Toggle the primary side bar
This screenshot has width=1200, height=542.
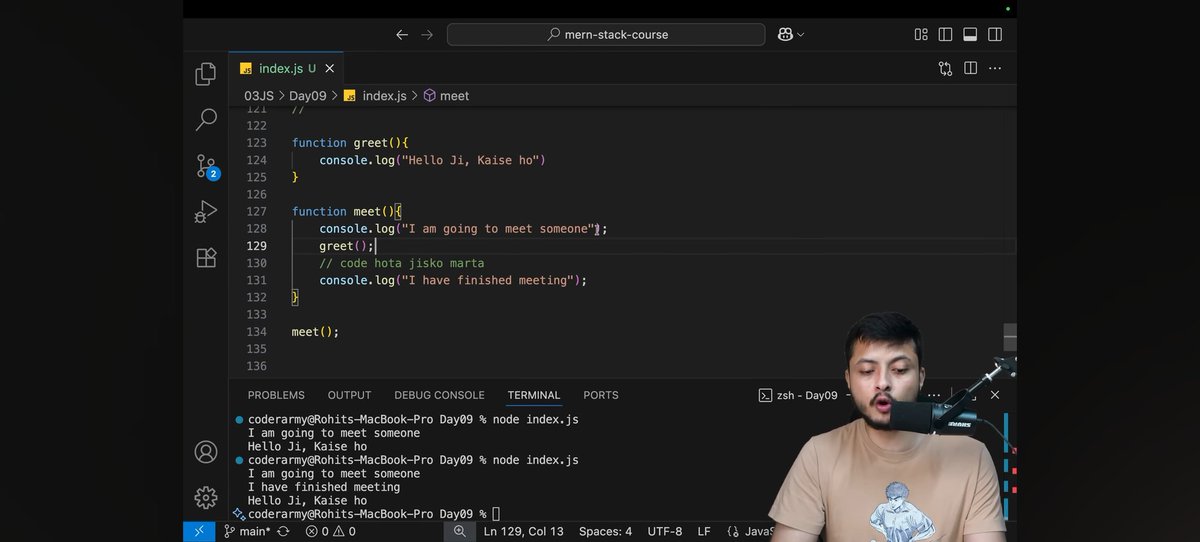click(946, 34)
